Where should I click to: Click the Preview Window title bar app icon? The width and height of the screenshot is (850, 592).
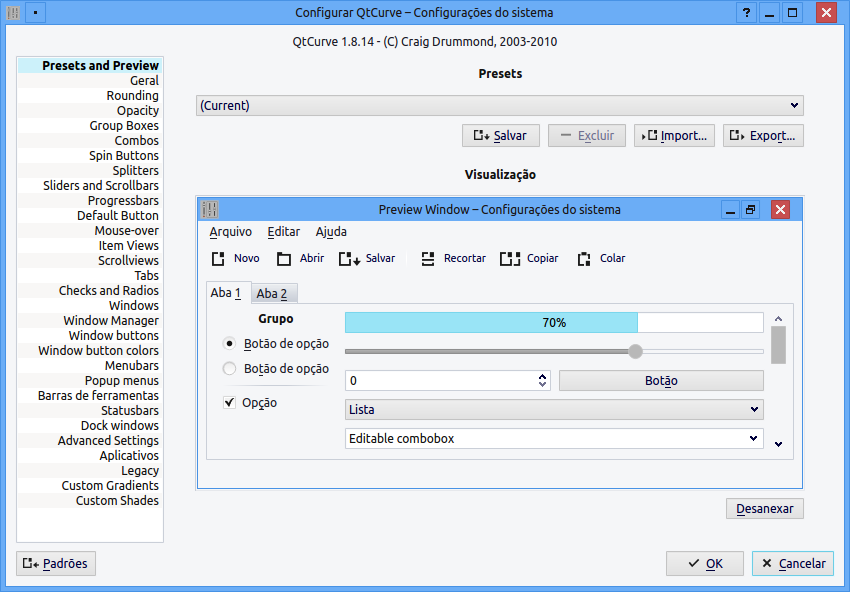[209, 209]
